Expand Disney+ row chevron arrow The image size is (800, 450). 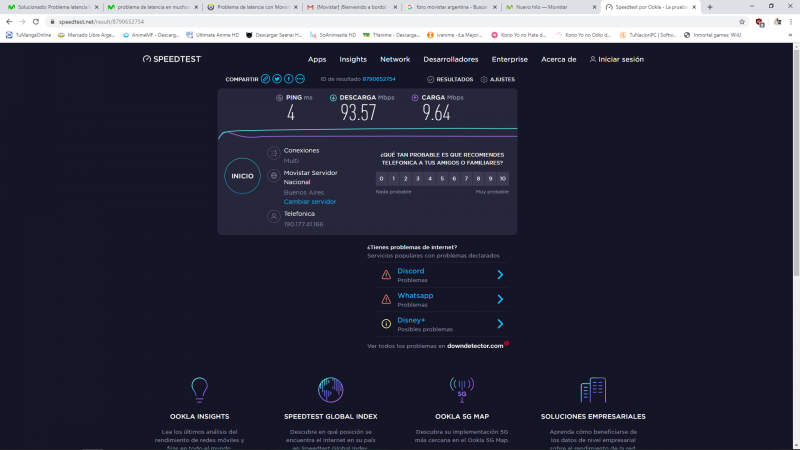tap(500, 323)
